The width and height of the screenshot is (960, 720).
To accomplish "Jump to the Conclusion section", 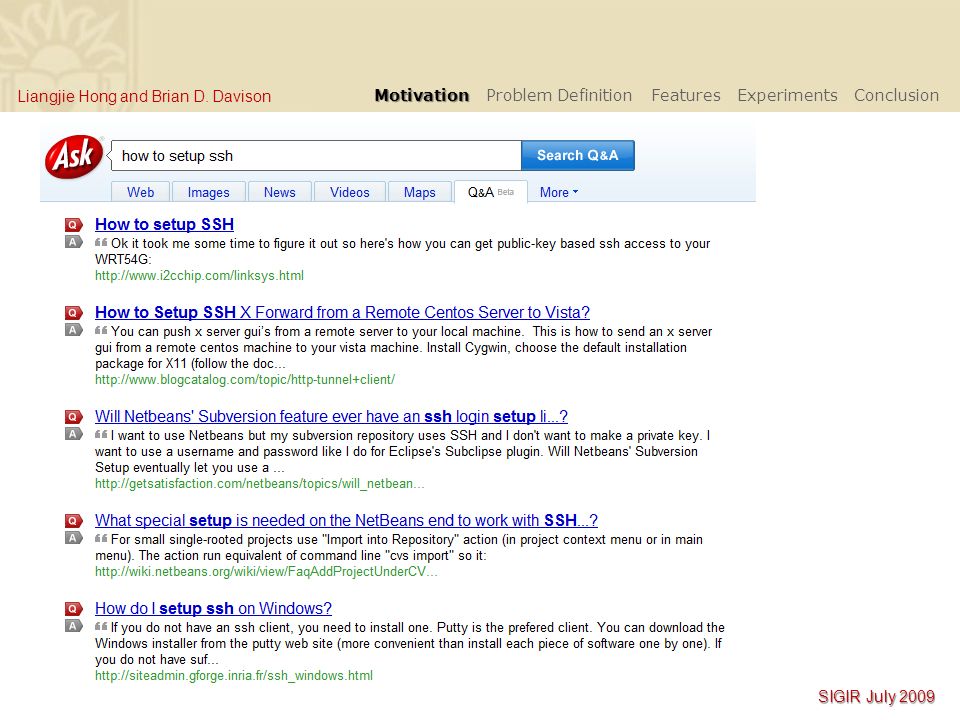I will click(896, 96).
